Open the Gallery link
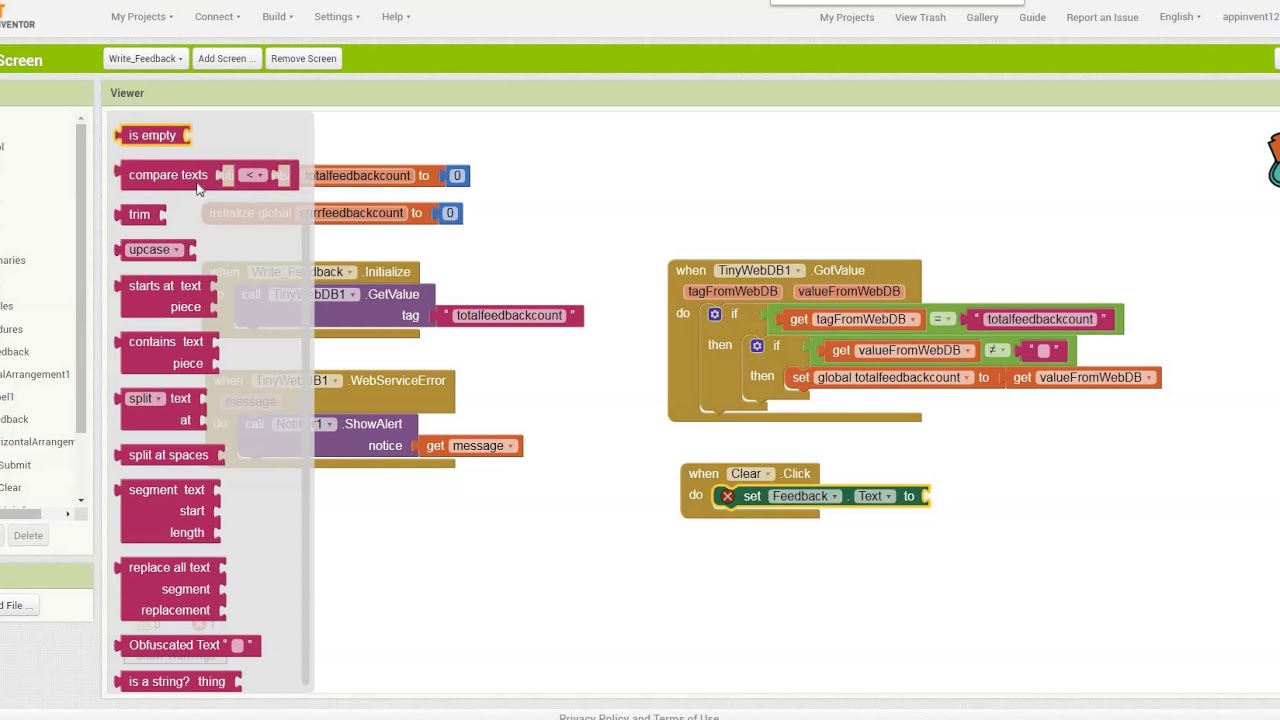The image size is (1280, 720). 982,17
